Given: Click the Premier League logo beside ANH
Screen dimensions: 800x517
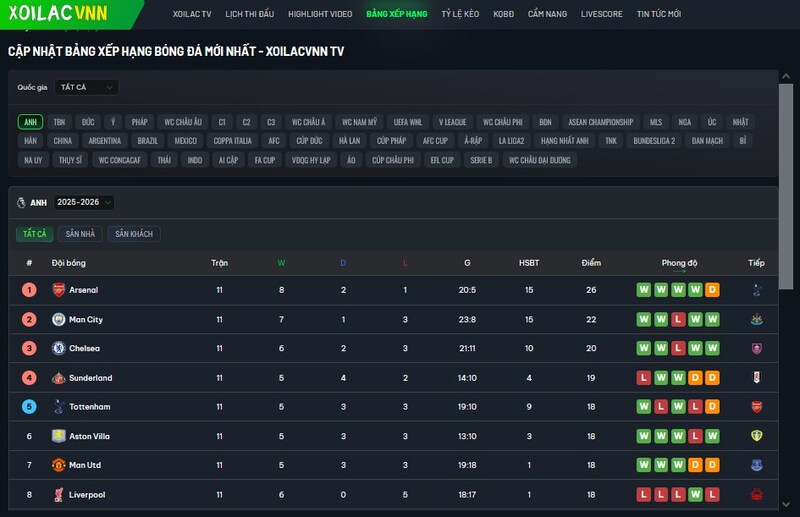Looking at the screenshot, I should [22, 203].
